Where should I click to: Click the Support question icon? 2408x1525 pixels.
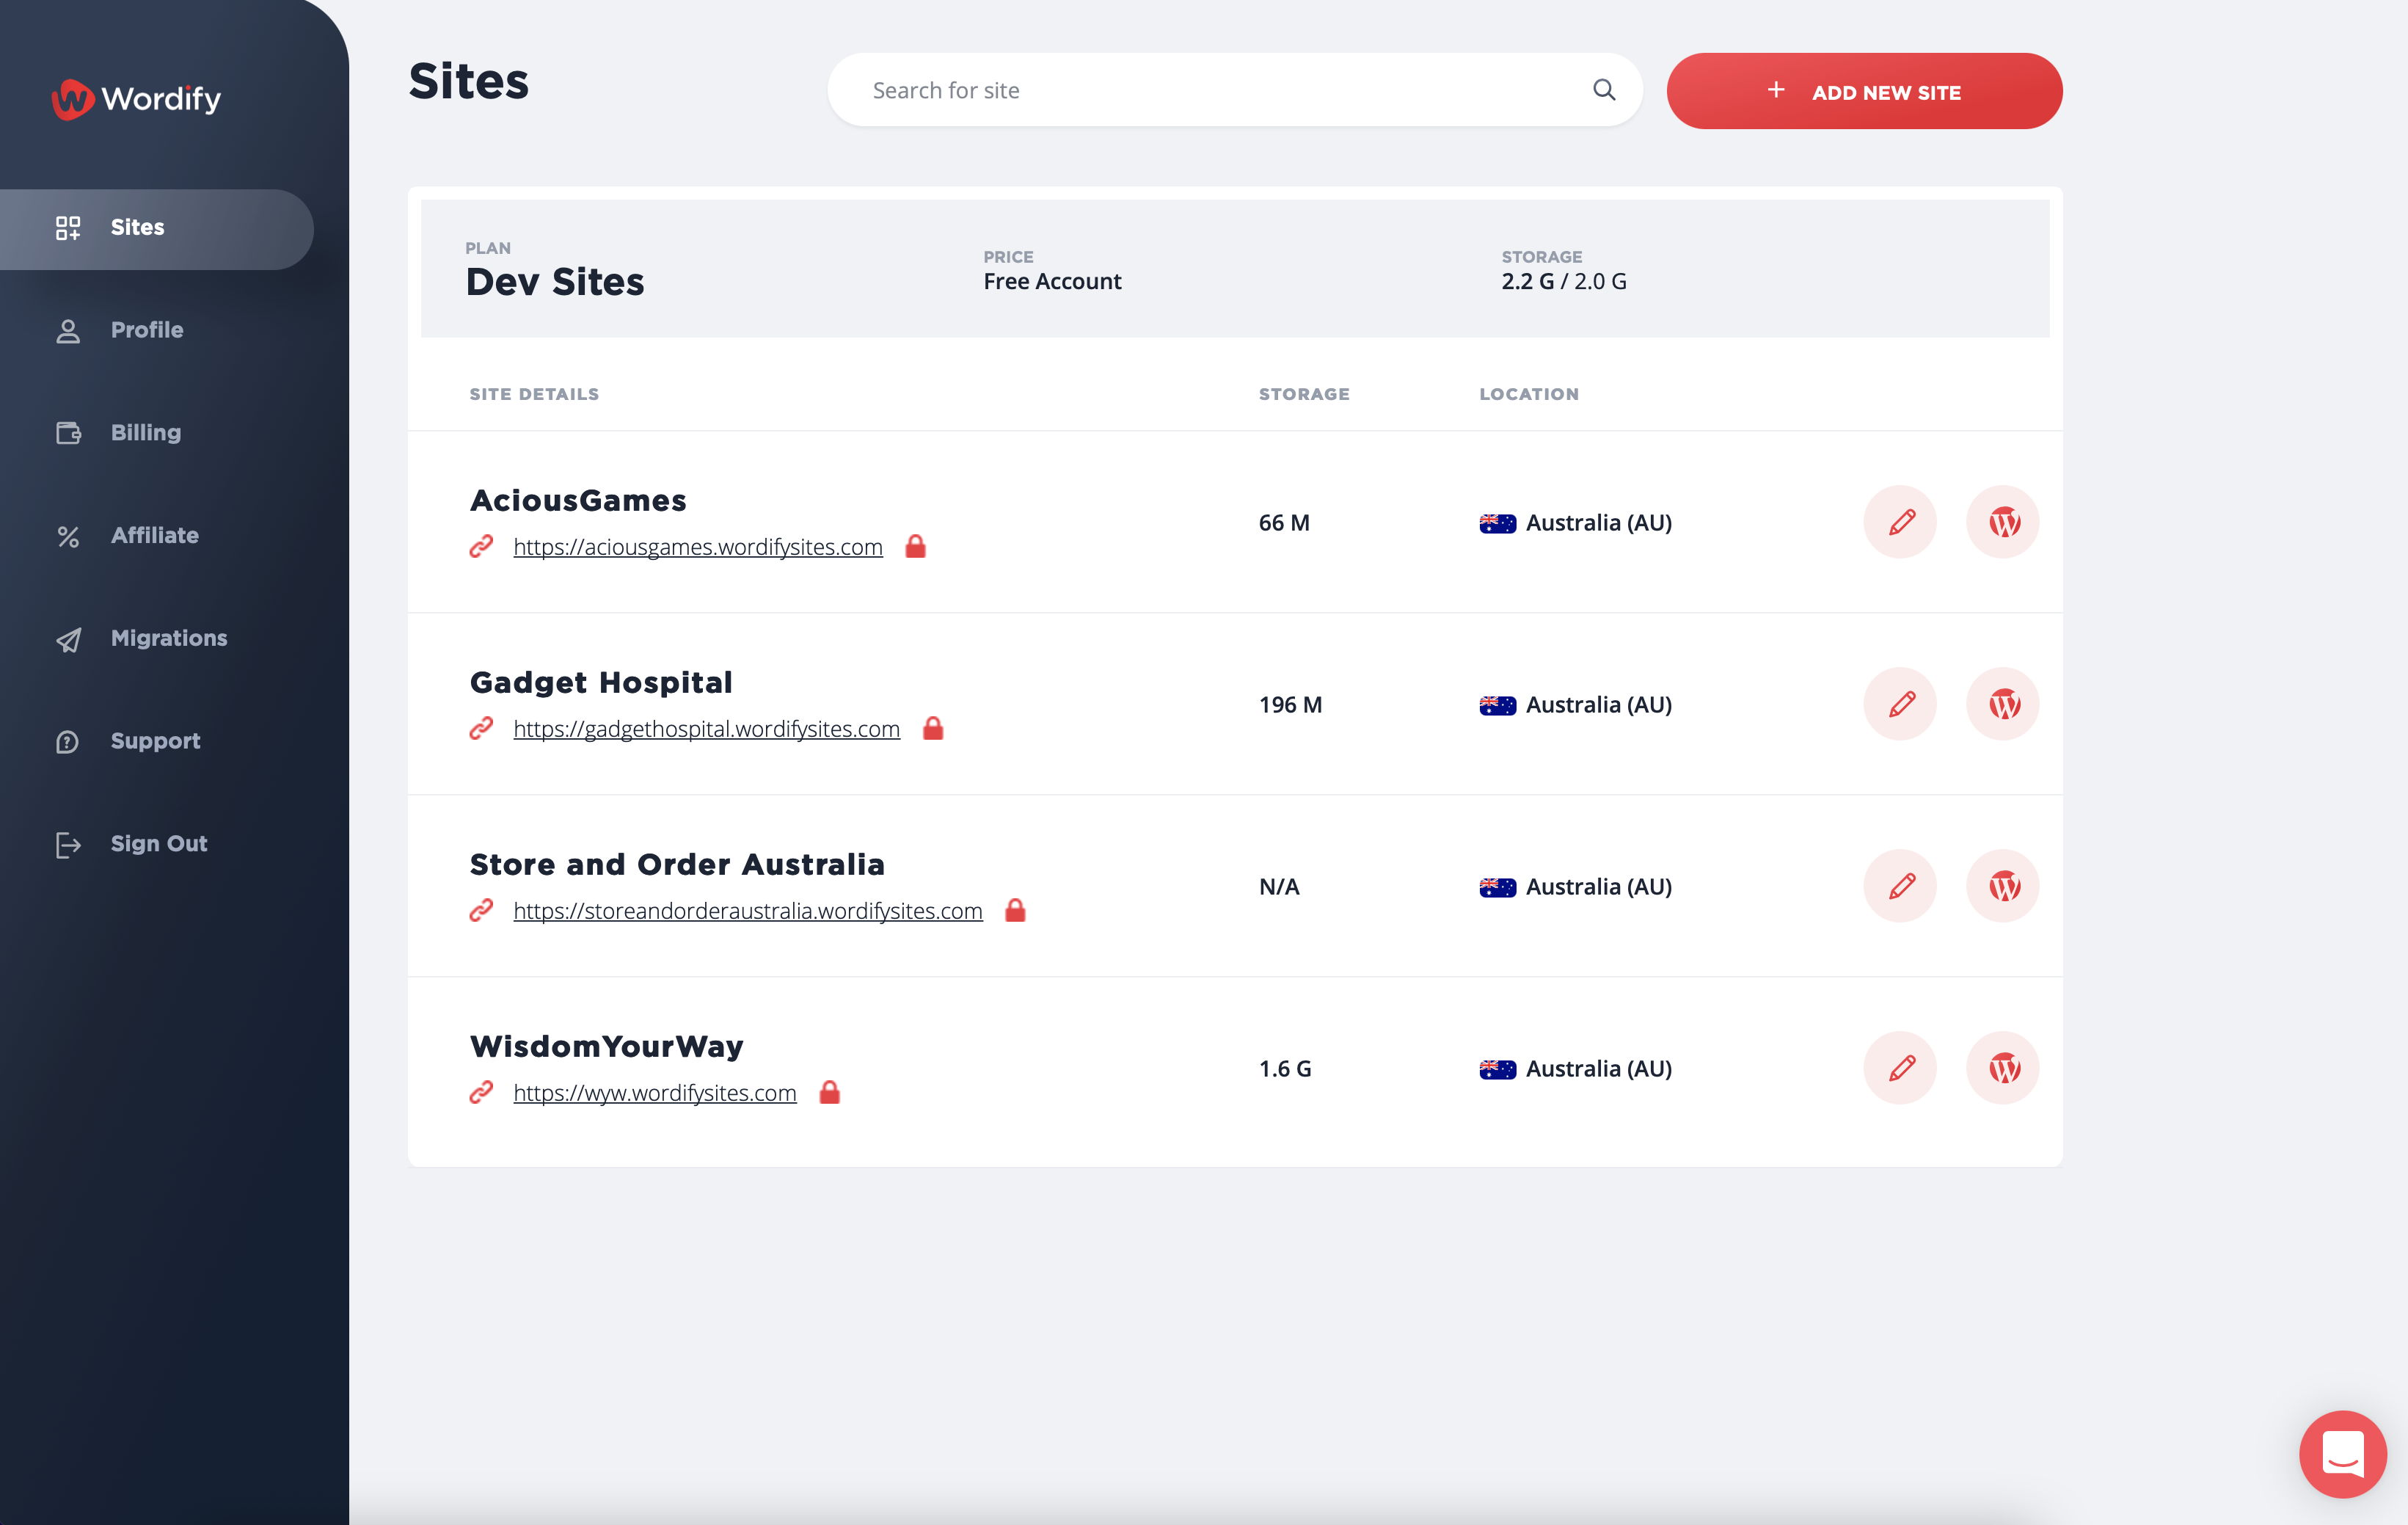coord(68,742)
